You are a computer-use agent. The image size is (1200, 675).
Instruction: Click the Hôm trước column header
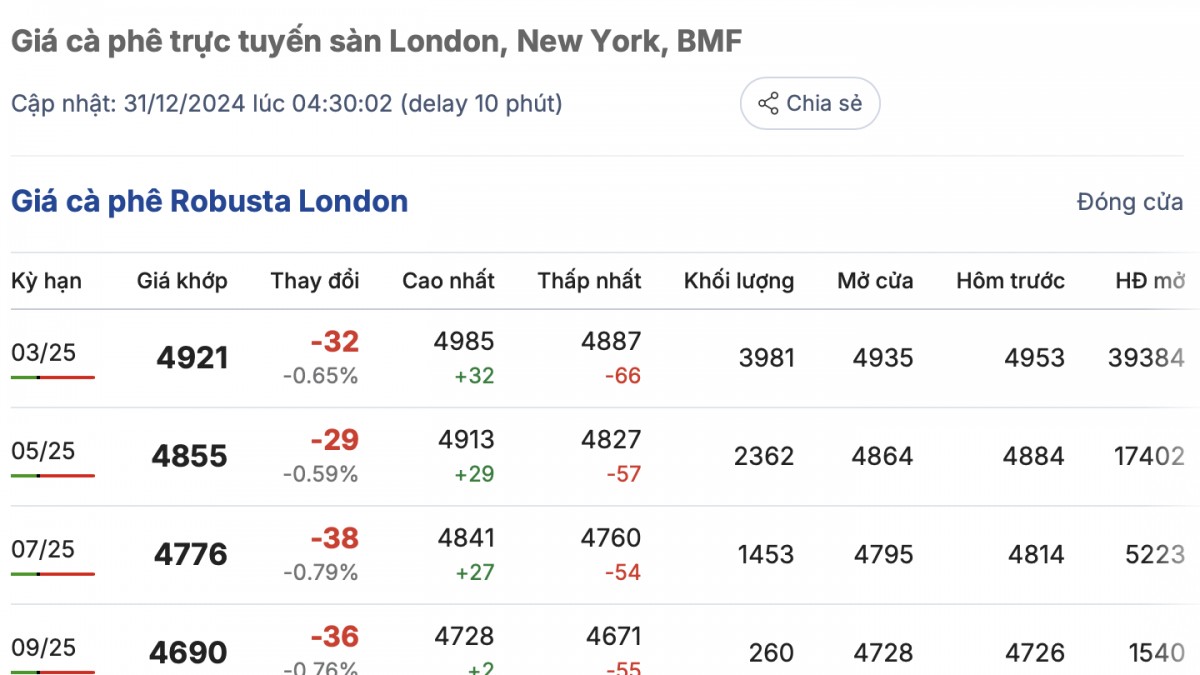click(1010, 281)
